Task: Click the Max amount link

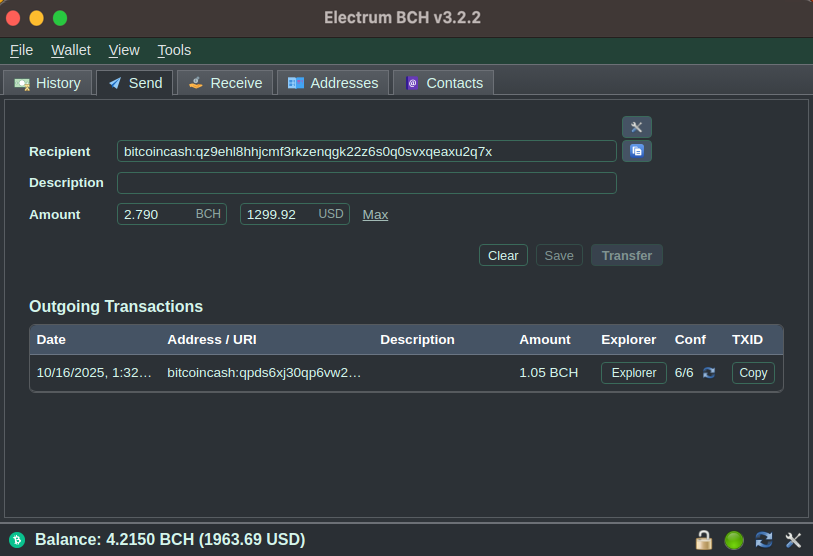Action: [375, 215]
